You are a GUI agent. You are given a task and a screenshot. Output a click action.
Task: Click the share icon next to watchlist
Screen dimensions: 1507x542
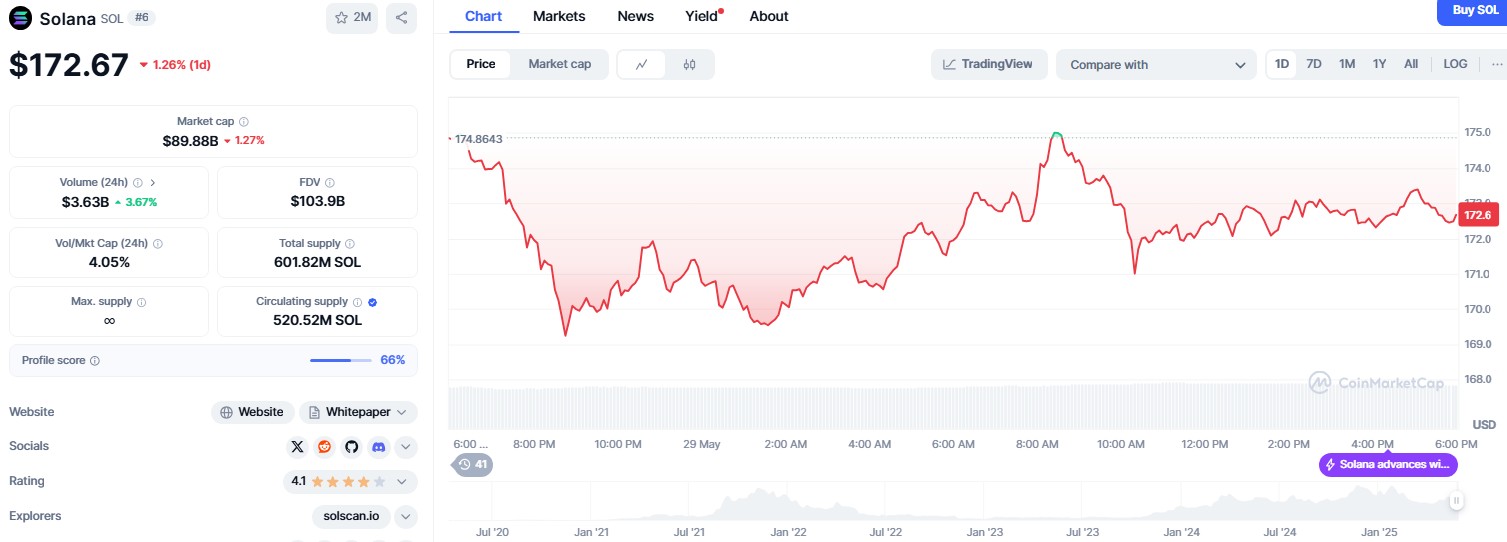coord(401,18)
